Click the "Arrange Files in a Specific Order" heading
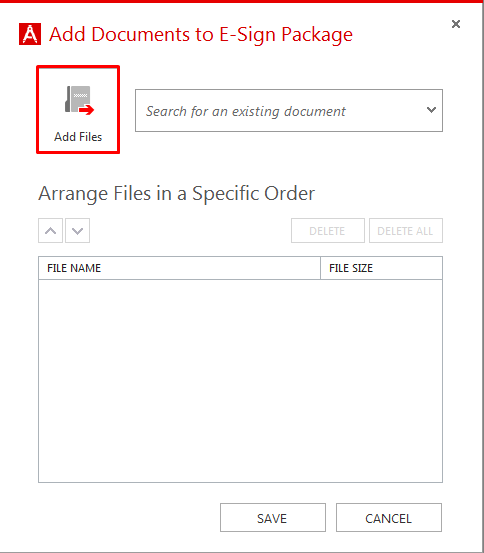484x553 pixels. tap(176, 194)
